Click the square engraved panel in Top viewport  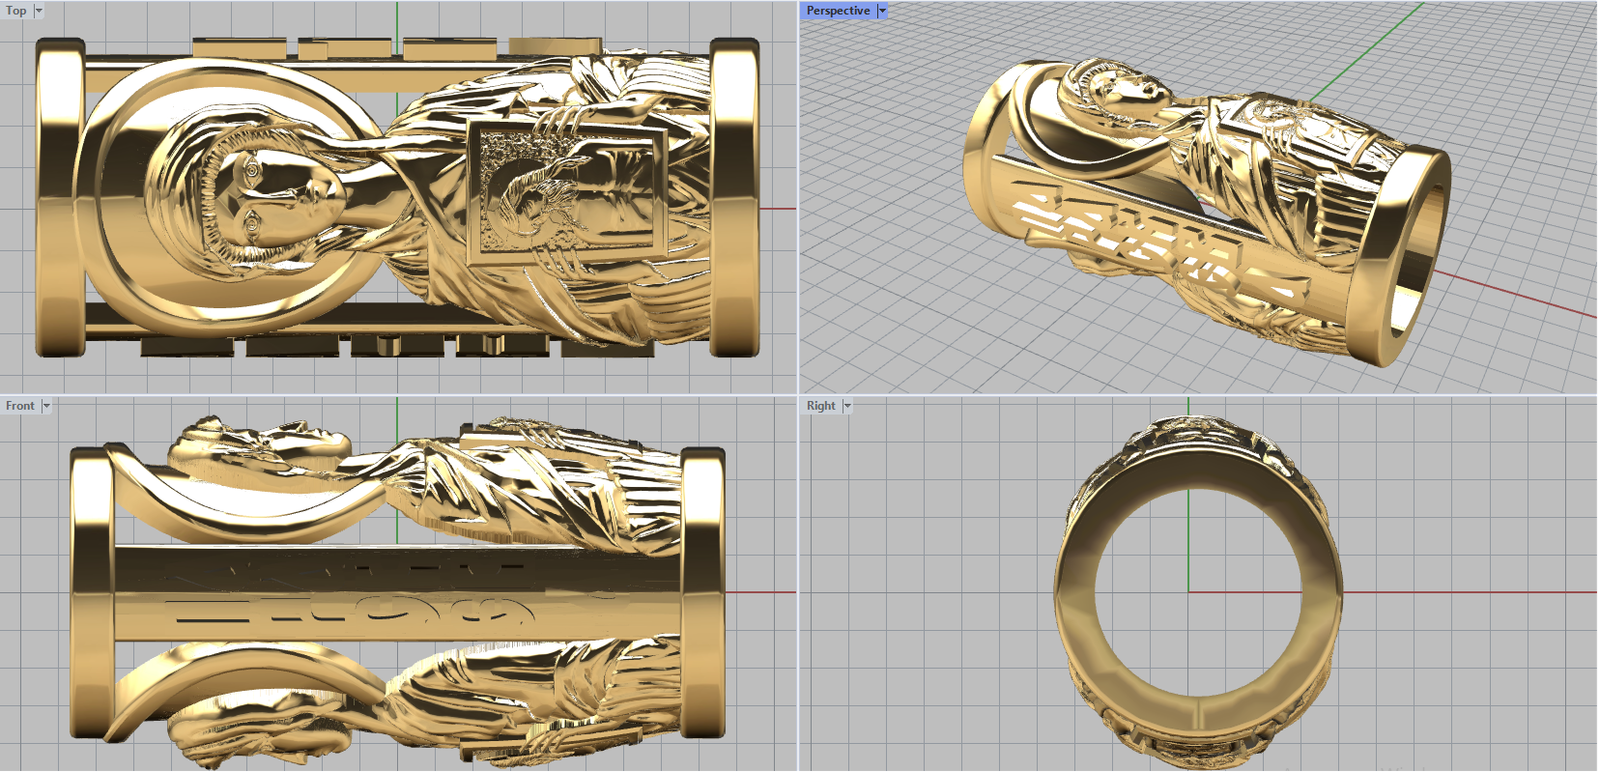[565, 190]
